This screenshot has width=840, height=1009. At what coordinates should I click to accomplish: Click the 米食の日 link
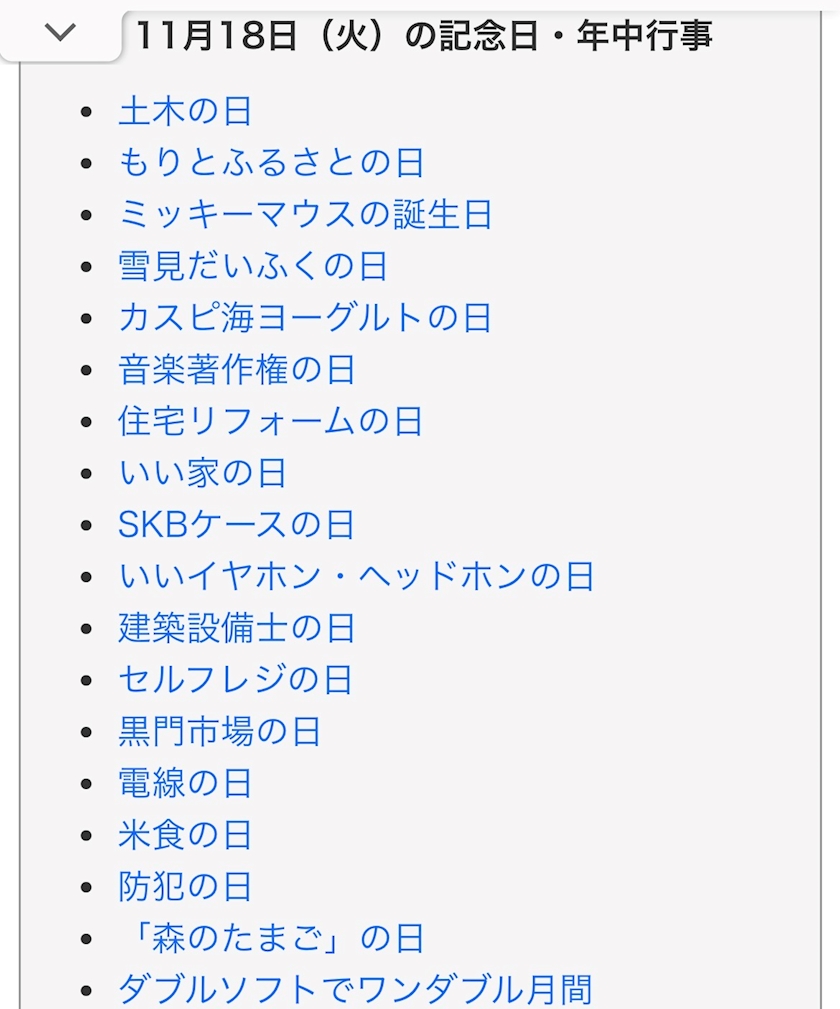click(185, 835)
